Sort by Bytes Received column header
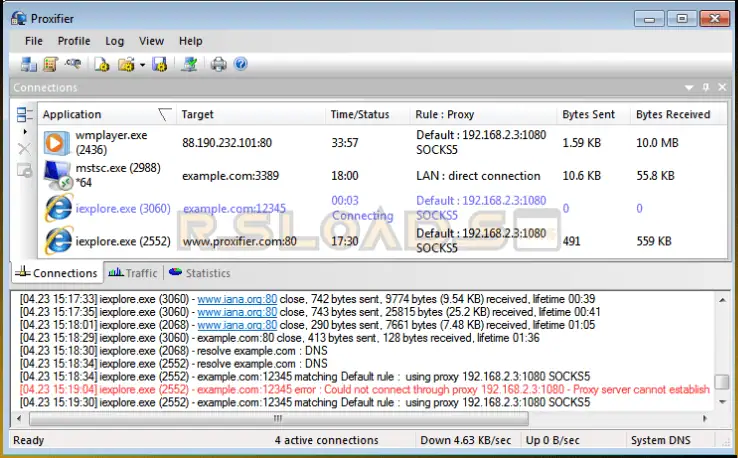The height and width of the screenshot is (458, 738). [672, 115]
